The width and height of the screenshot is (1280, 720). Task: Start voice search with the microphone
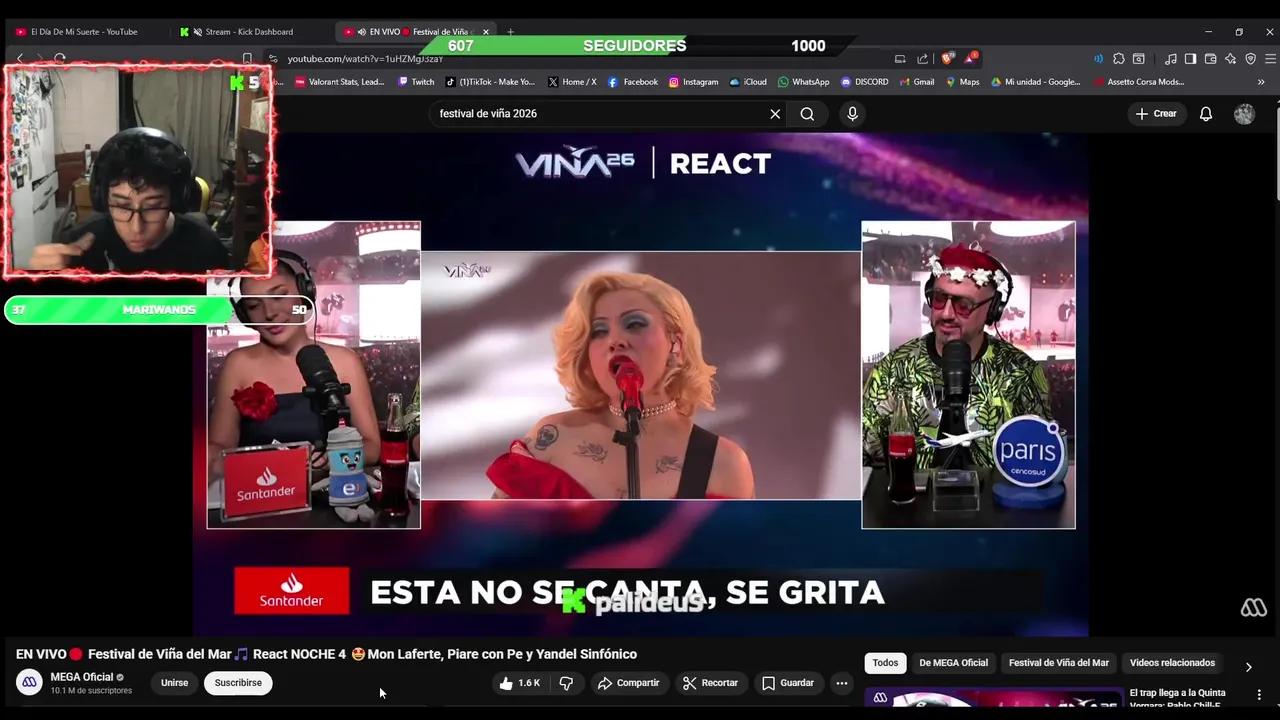(852, 114)
